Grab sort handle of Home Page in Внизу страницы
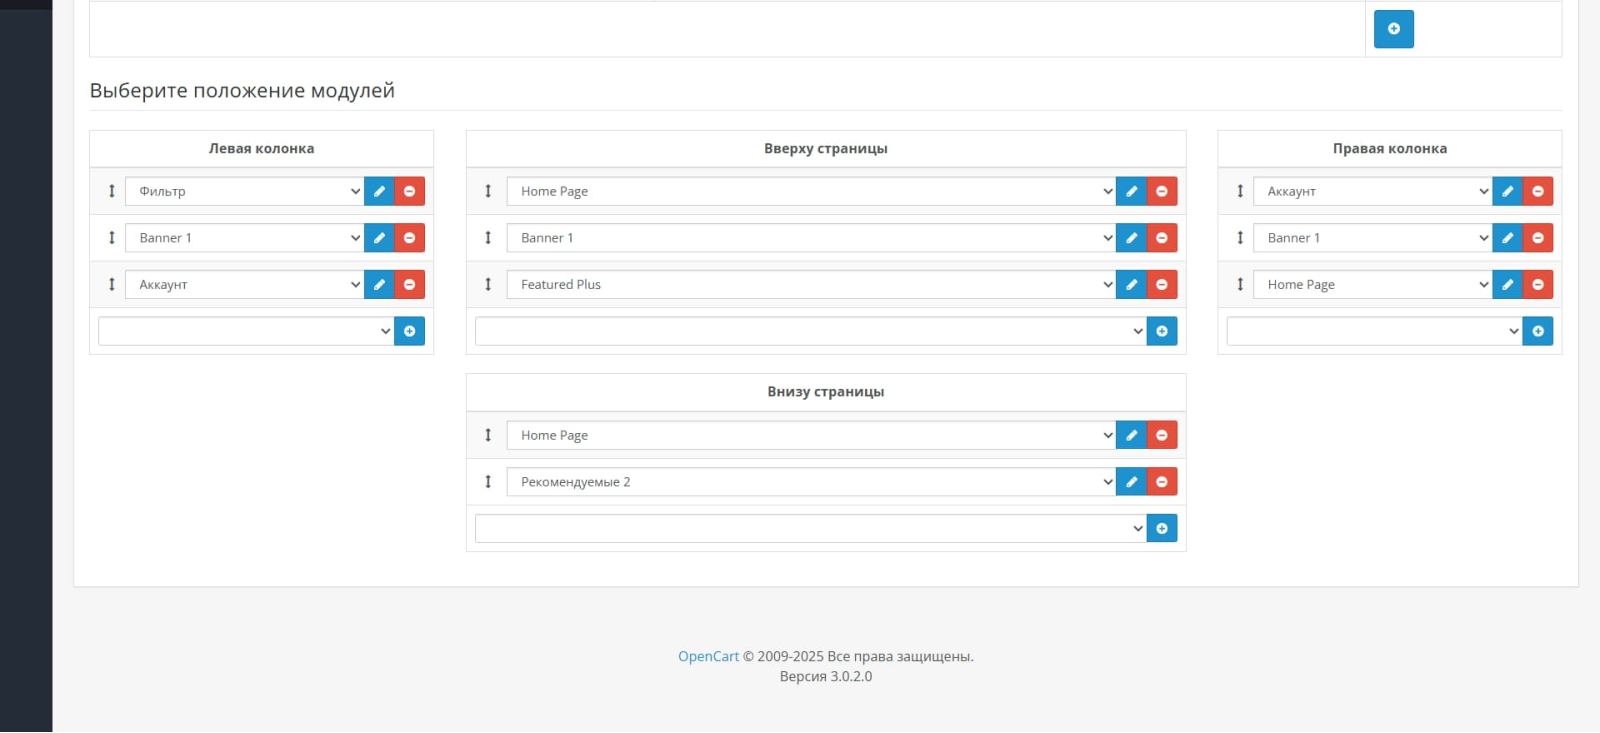Viewport: 1600px width, 733px height. [488, 435]
